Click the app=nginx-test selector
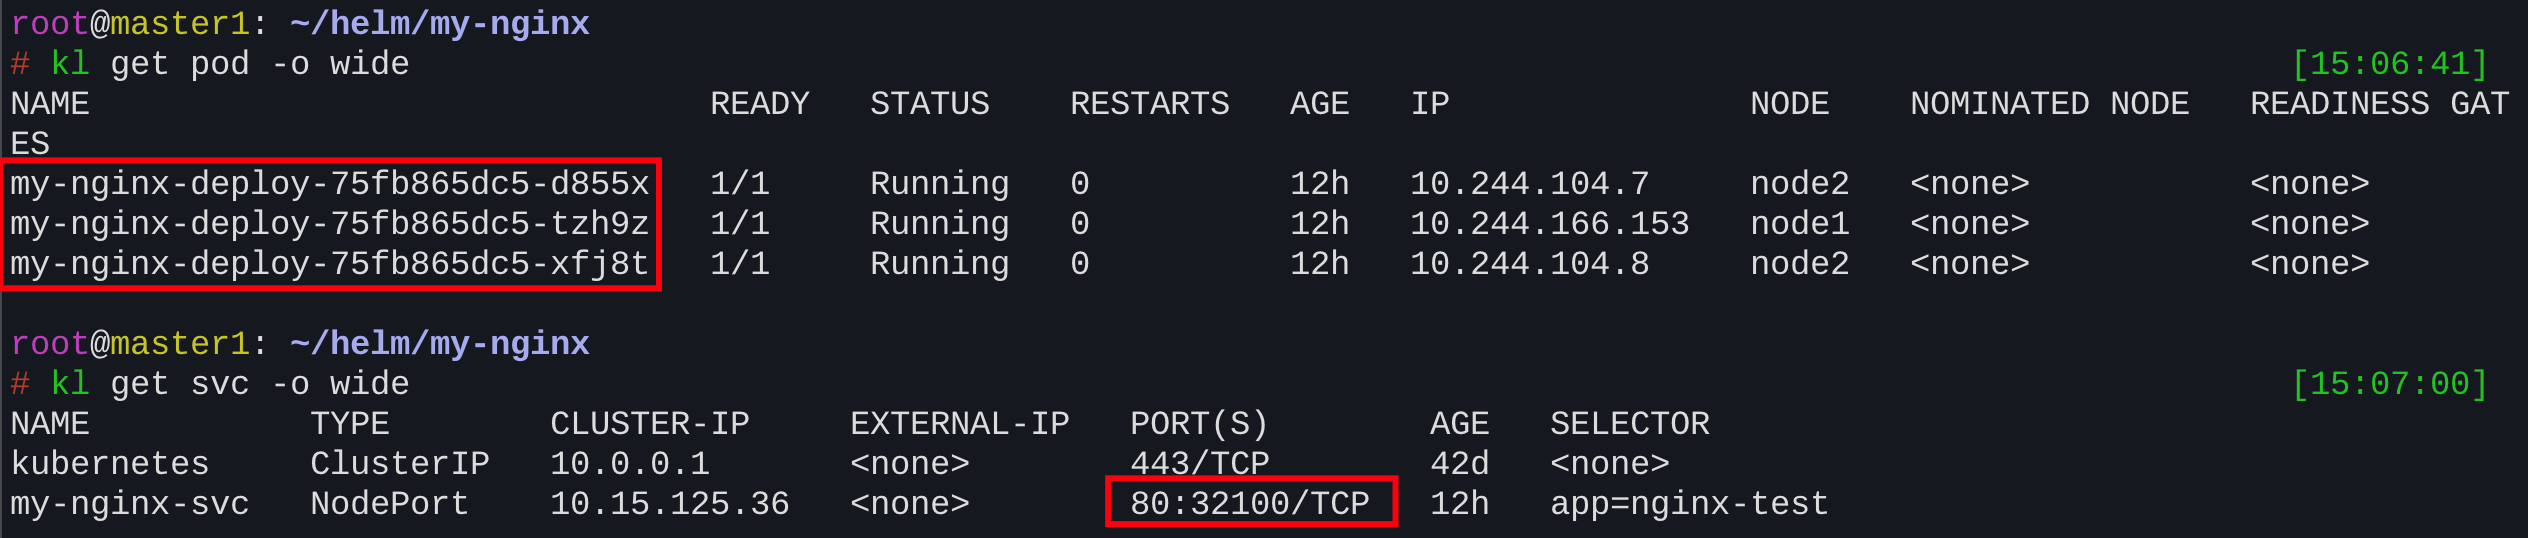This screenshot has width=2528, height=538. pyautogui.click(x=1689, y=503)
